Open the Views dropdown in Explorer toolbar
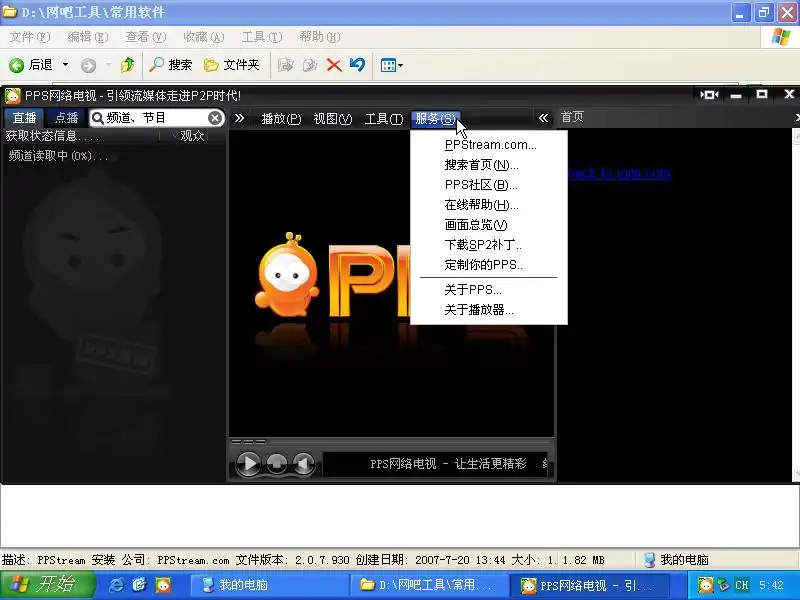 392,65
